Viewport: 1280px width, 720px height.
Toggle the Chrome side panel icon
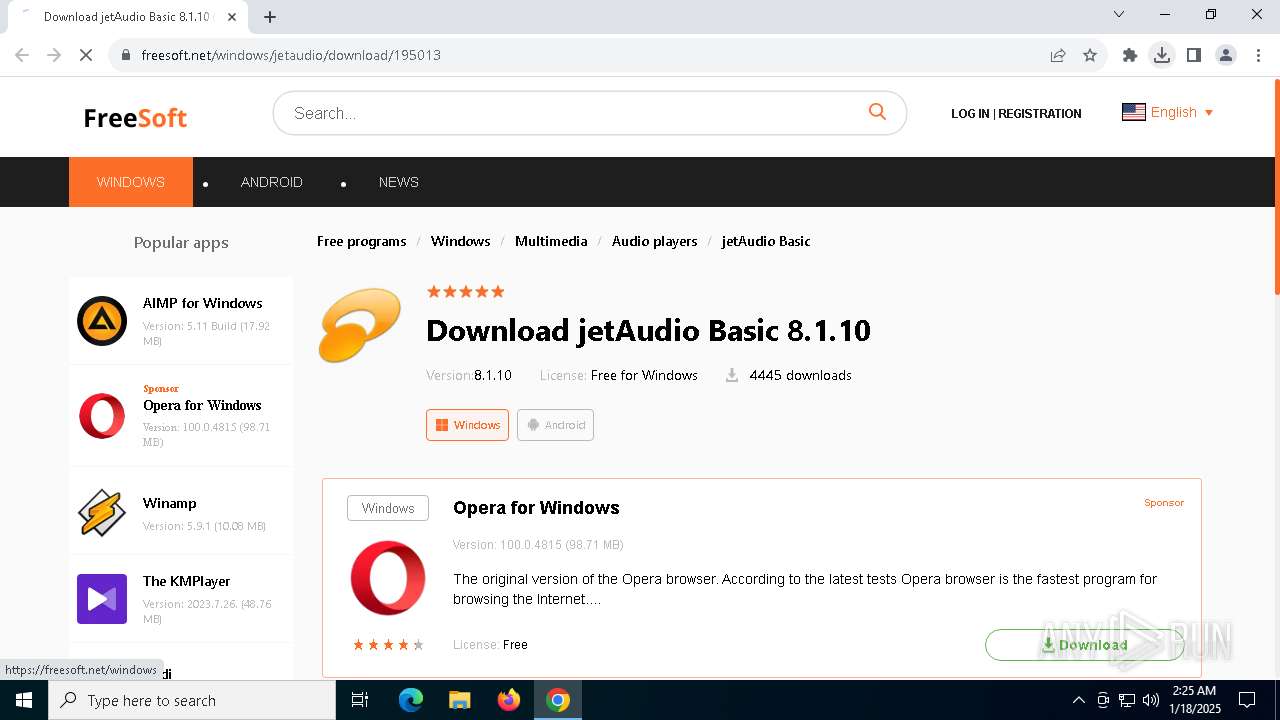click(1194, 55)
